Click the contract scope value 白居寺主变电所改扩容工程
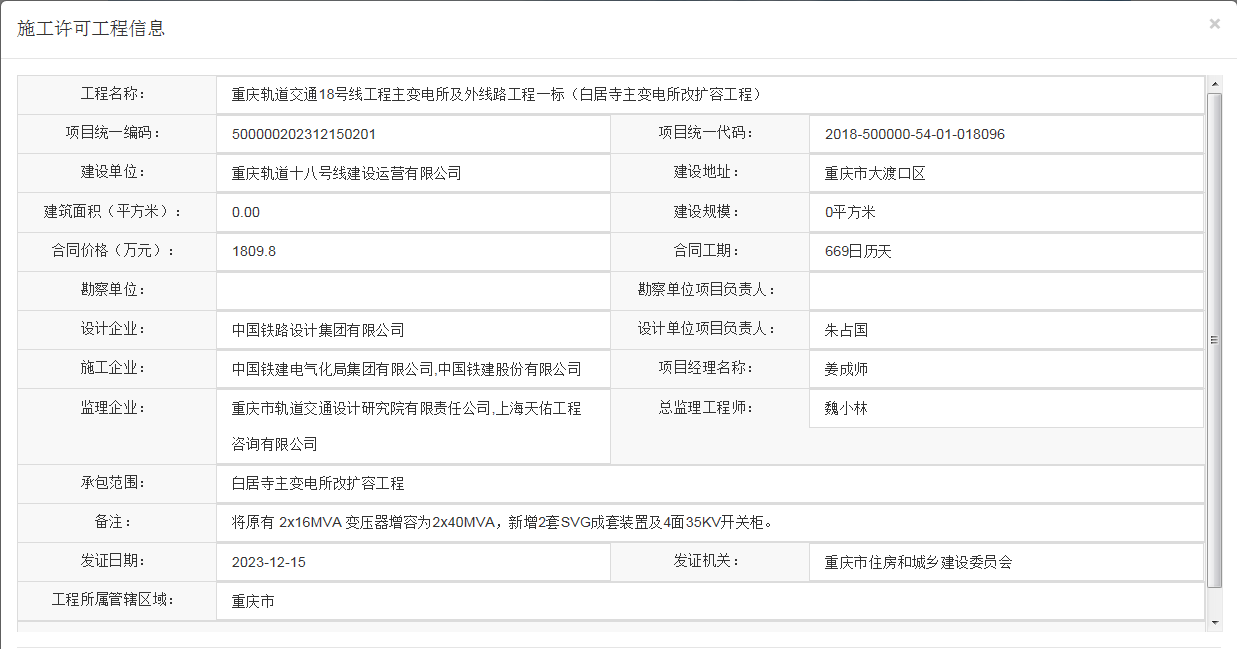Image resolution: width=1237 pixels, height=649 pixels. [318, 483]
